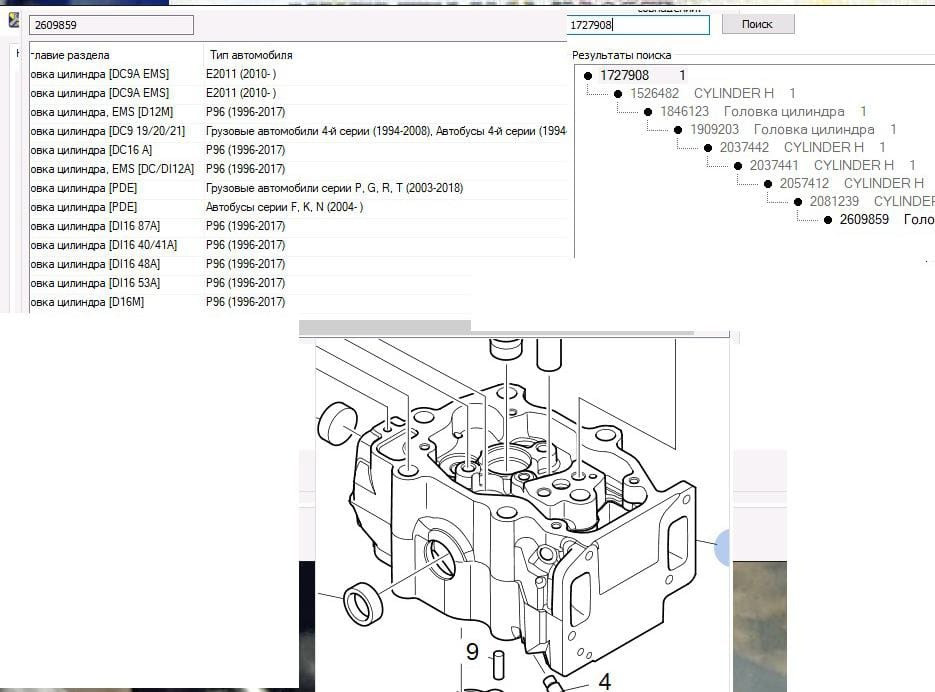Focus the search field containing 1727908
Viewport: 935px width, 692px height.
(x=638, y=25)
